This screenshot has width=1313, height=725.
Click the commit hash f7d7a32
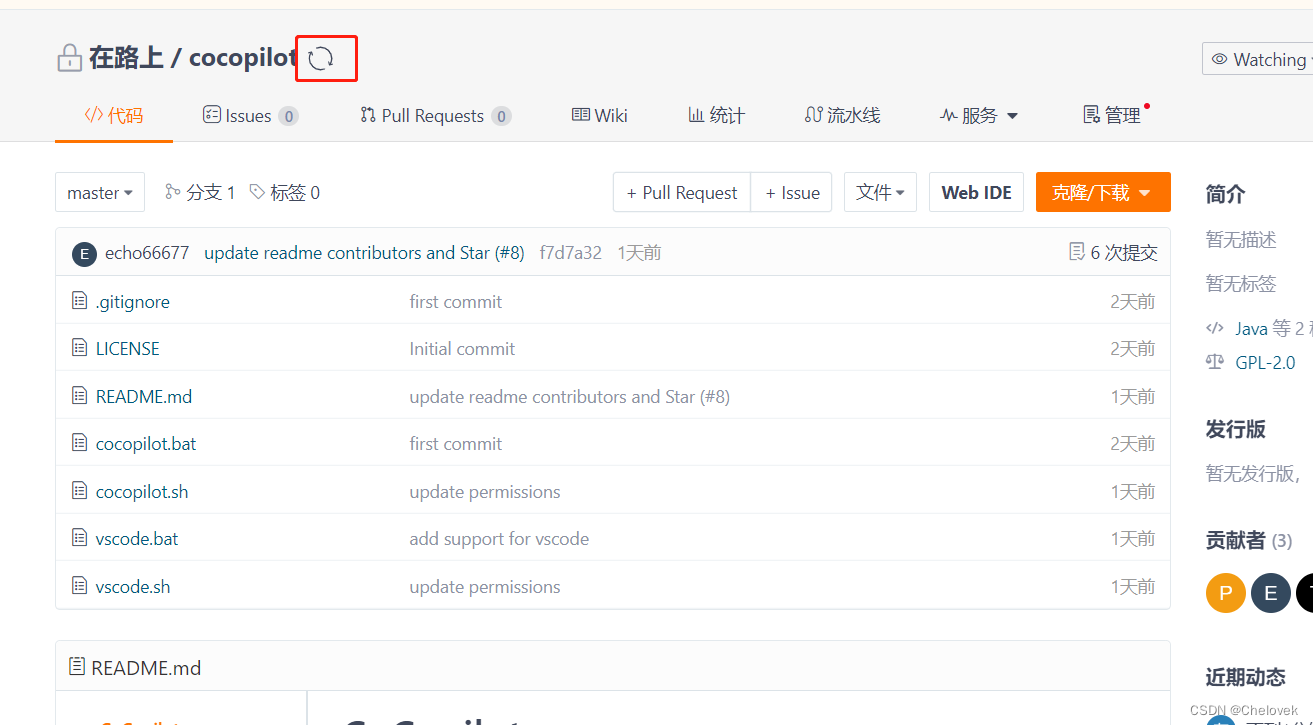pos(571,253)
